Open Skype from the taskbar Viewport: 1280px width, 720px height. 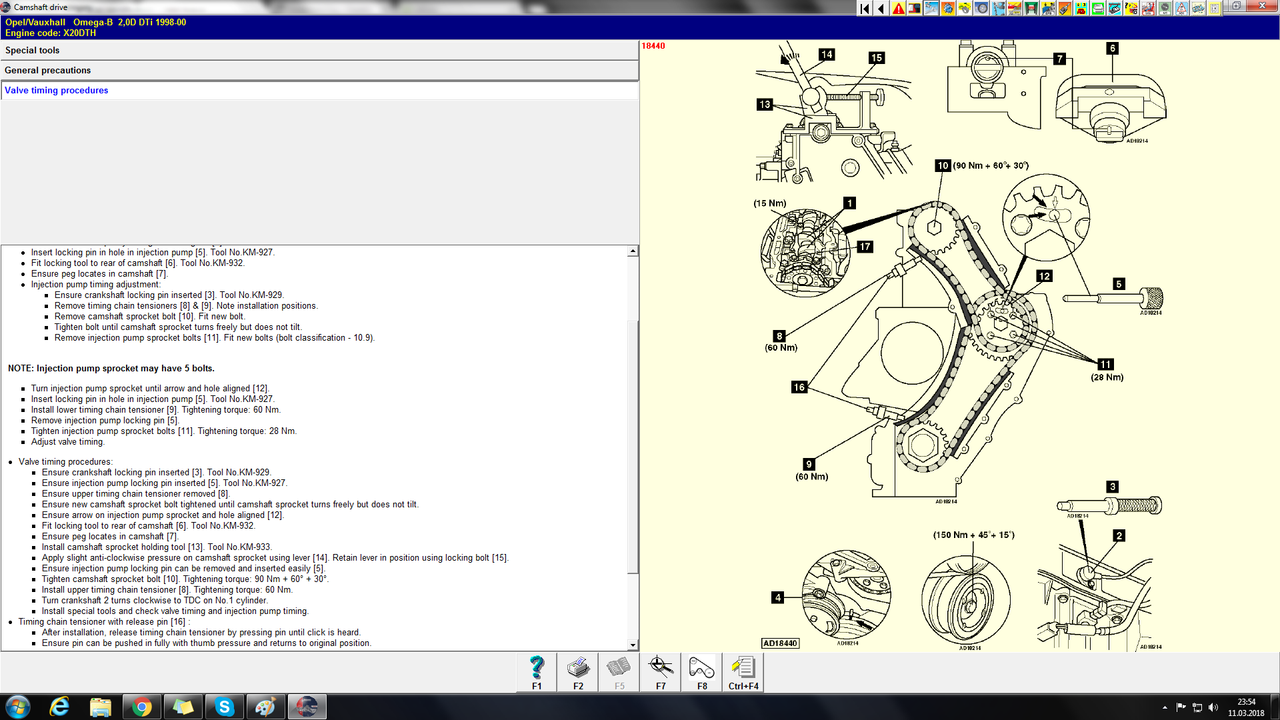(x=224, y=707)
